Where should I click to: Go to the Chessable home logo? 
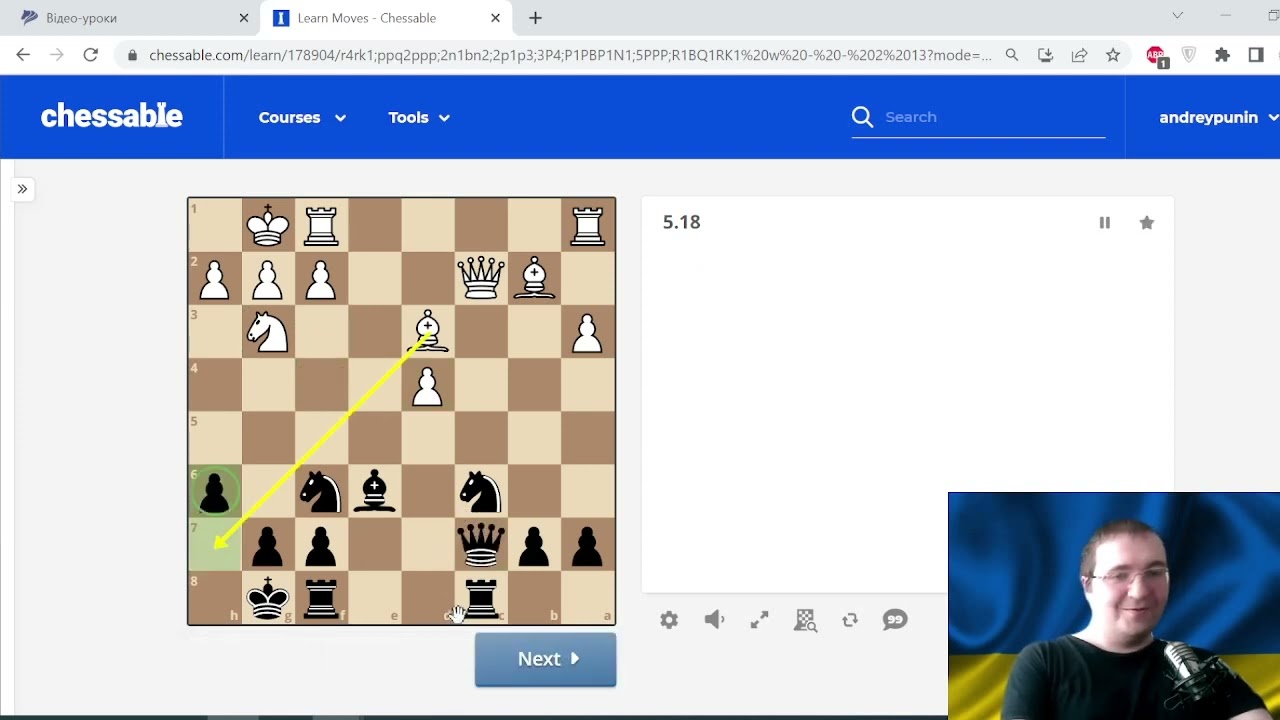point(112,116)
